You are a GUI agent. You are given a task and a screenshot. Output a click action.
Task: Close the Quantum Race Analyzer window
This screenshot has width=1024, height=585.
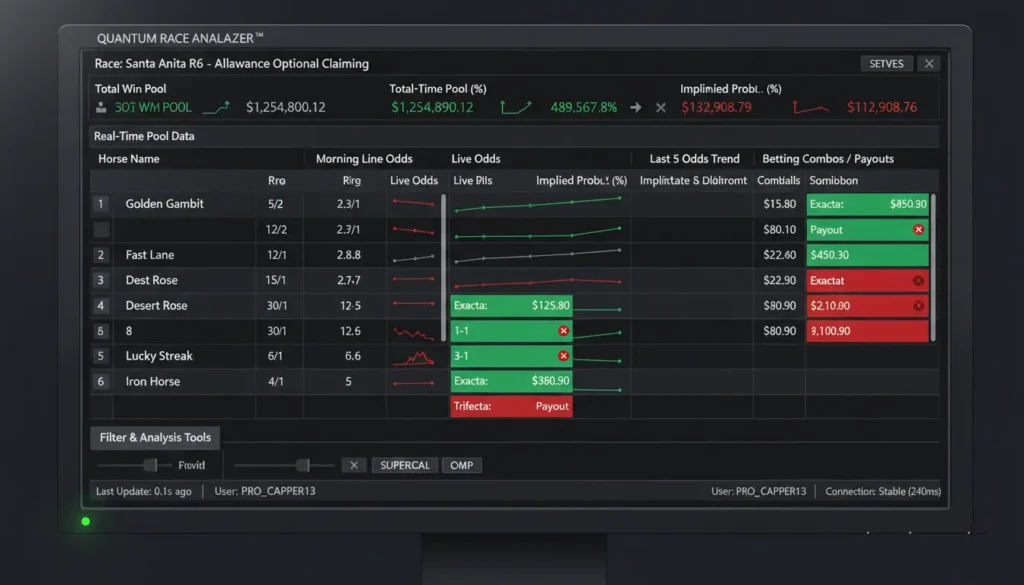[929, 63]
